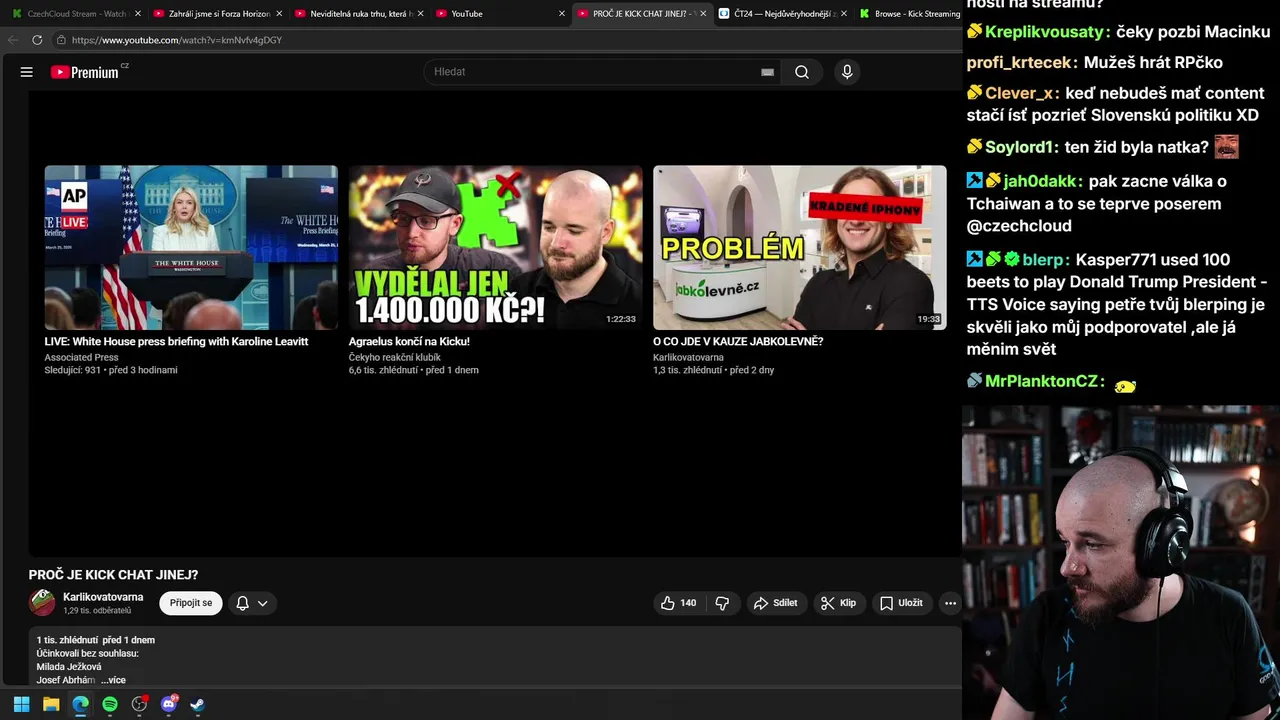This screenshot has width=1280, height=720.
Task: Click the Připojit se join button
Action: click(x=191, y=603)
